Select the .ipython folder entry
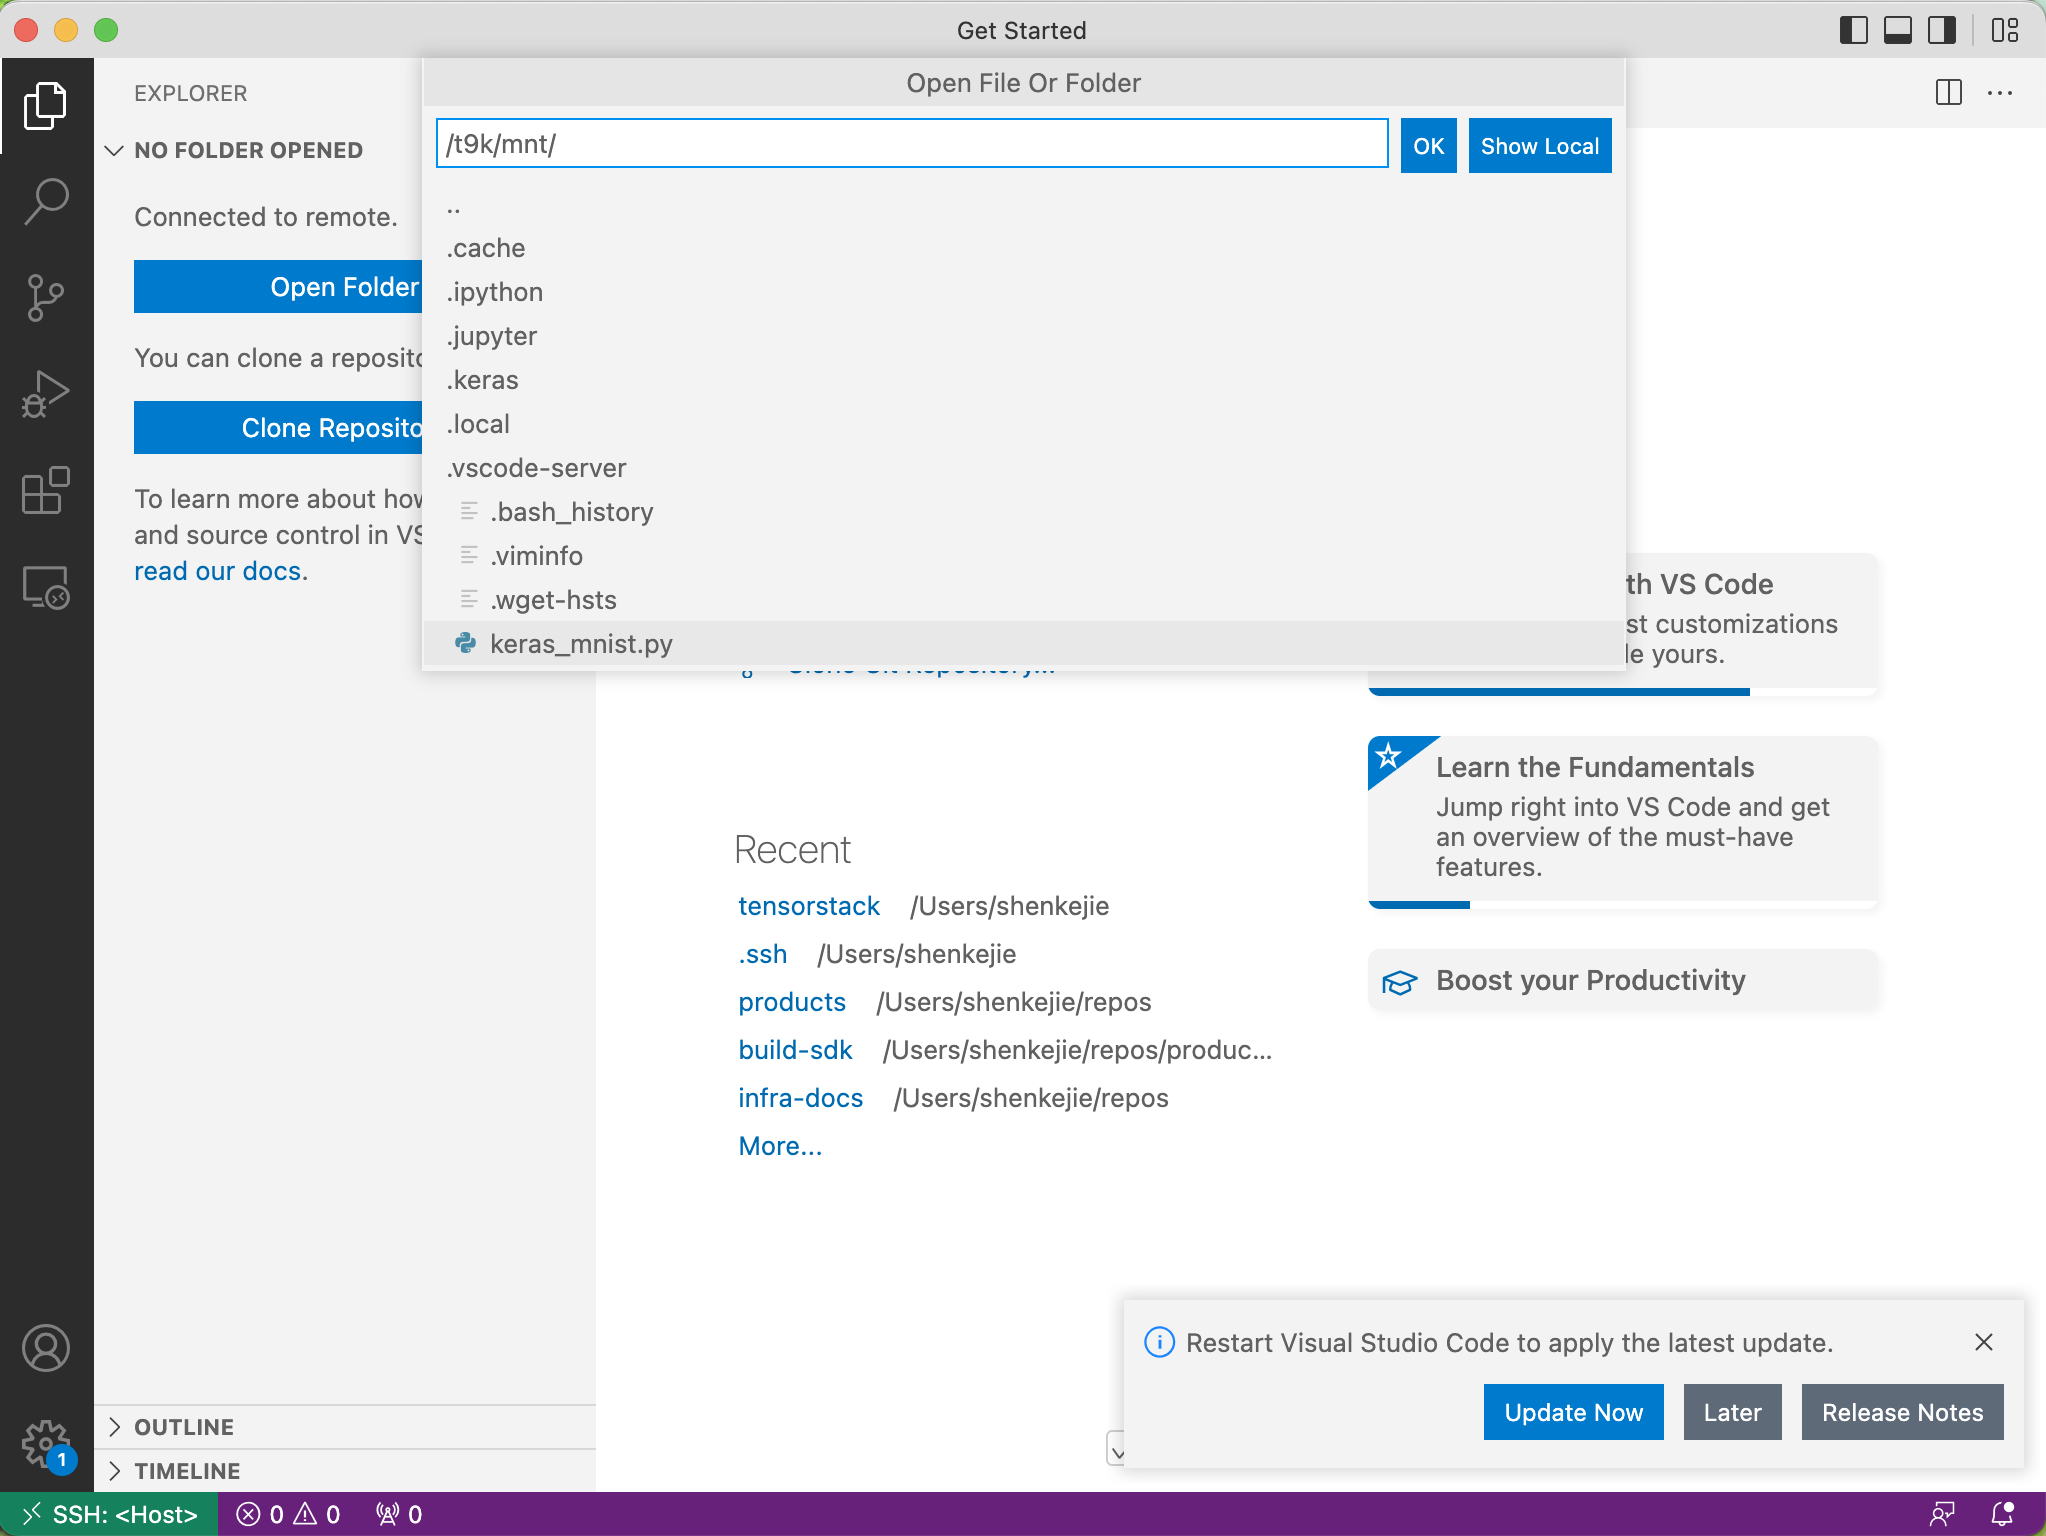2046x1536 pixels. [x=1024, y=292]
